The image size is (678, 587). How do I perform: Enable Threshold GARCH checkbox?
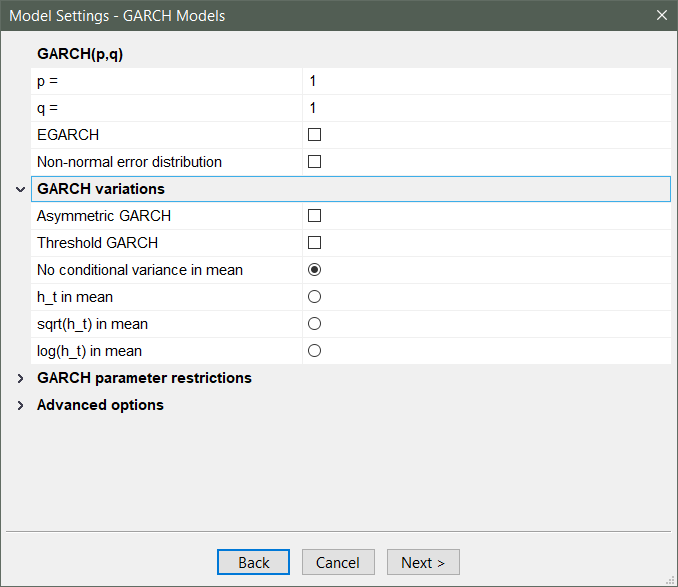click(x=314, y=243)
